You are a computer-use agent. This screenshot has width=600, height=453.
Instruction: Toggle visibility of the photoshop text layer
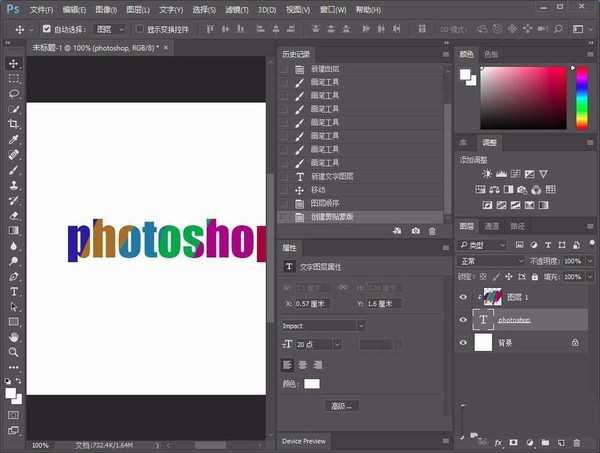pos(463,319)
